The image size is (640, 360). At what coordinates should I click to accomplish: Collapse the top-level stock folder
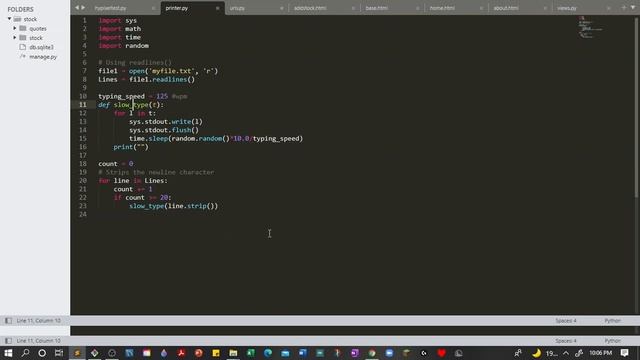tap(9, 19)
